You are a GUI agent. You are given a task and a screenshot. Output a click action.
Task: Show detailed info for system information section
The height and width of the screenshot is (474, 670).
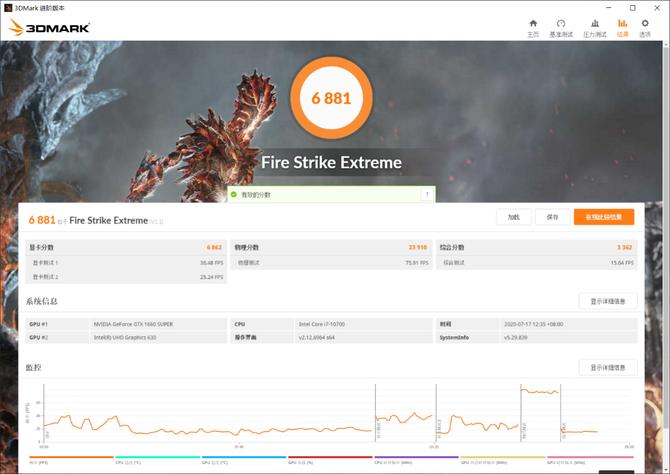click(607, 301)
